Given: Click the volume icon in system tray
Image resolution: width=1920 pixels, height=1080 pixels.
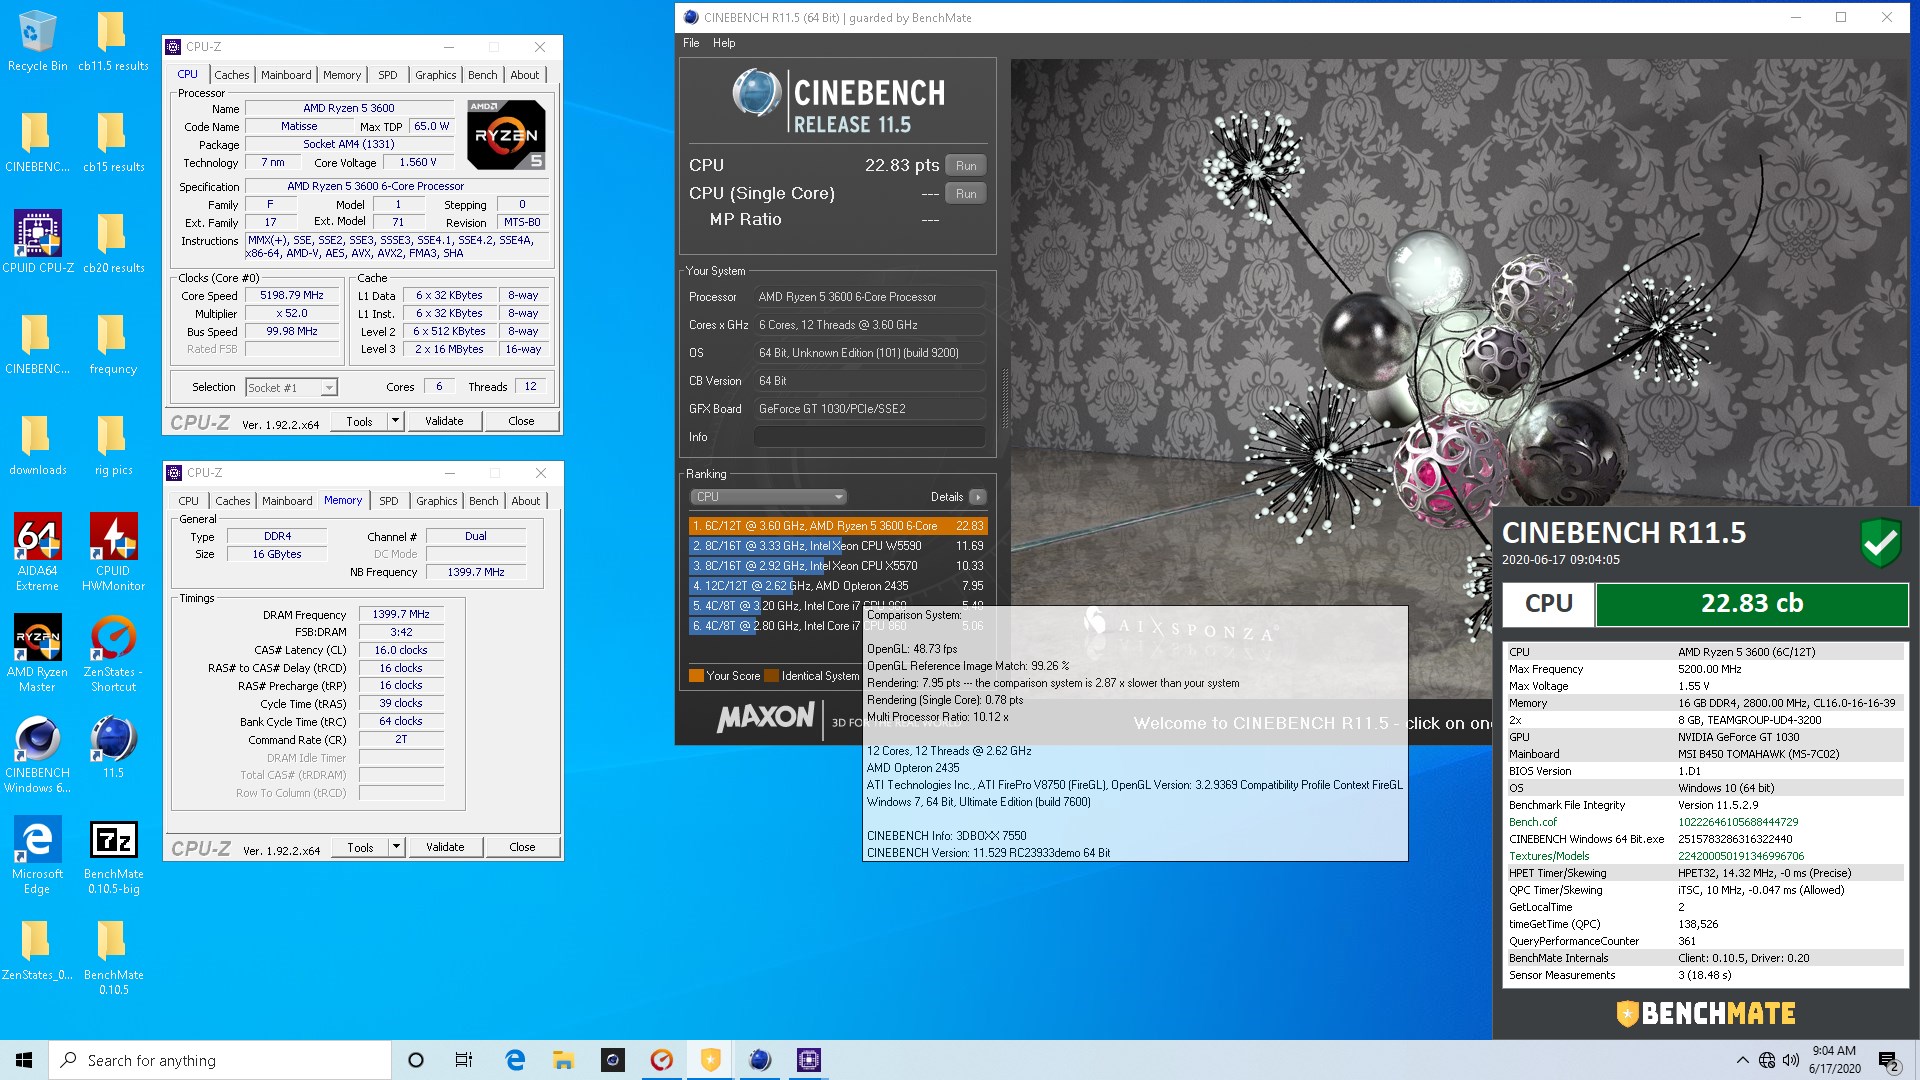Looking at the screenshot, I should 1790,1060.
